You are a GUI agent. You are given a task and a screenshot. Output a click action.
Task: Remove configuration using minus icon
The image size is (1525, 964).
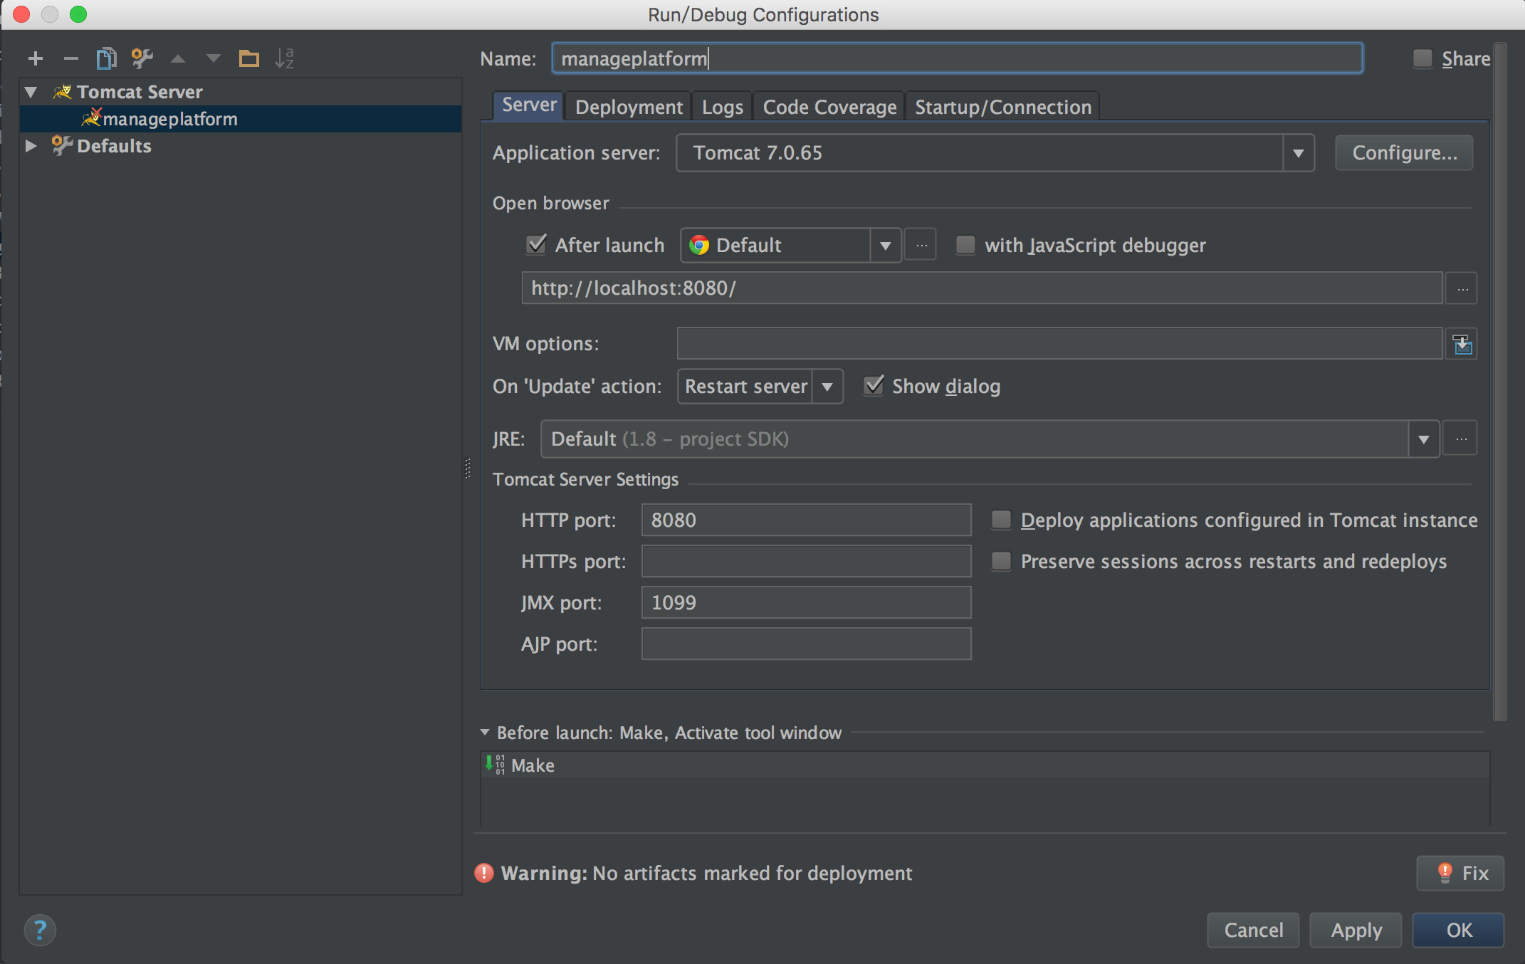click(x=71, y=59)
